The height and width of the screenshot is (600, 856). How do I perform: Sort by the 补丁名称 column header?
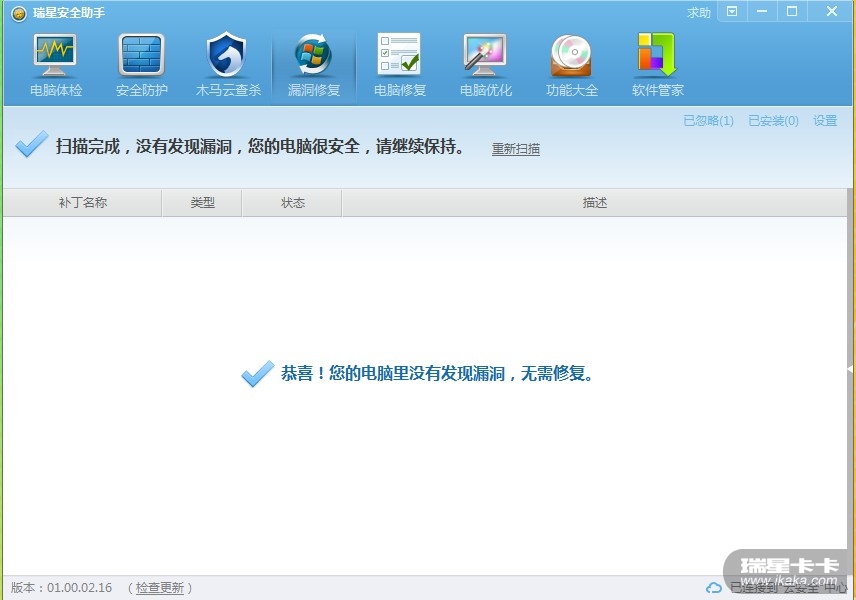[x=82, y=203]
